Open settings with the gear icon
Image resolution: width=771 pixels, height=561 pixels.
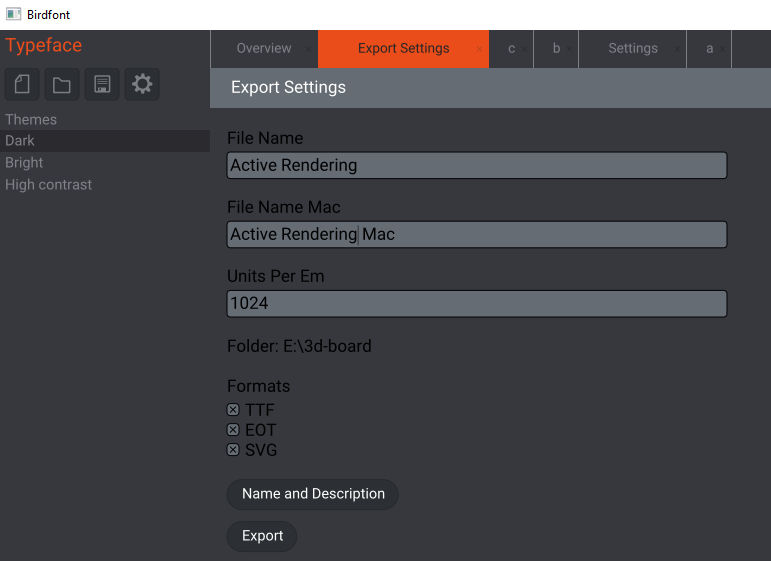click(142, 85)
